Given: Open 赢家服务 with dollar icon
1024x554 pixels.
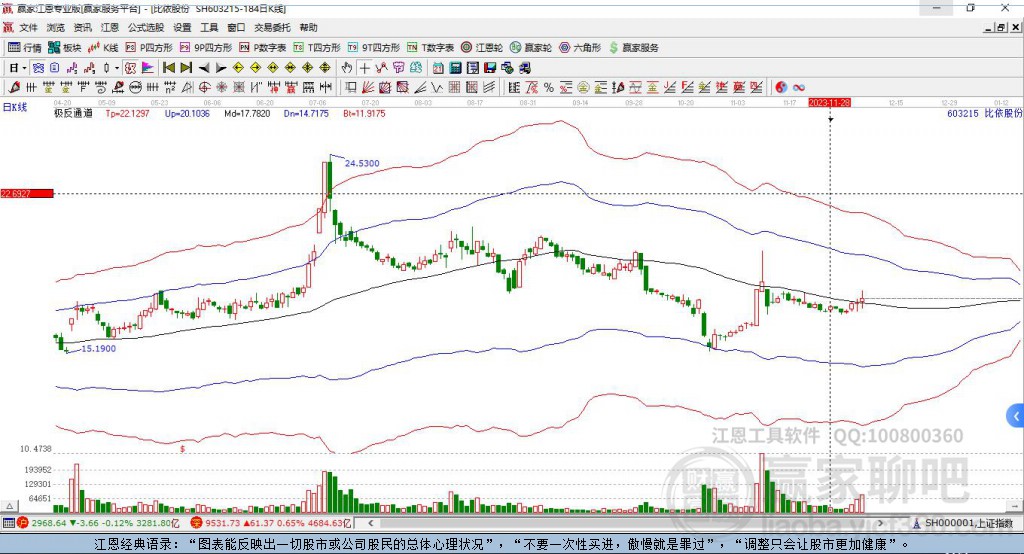Looking at the screenshot, I should pos(633,48).
